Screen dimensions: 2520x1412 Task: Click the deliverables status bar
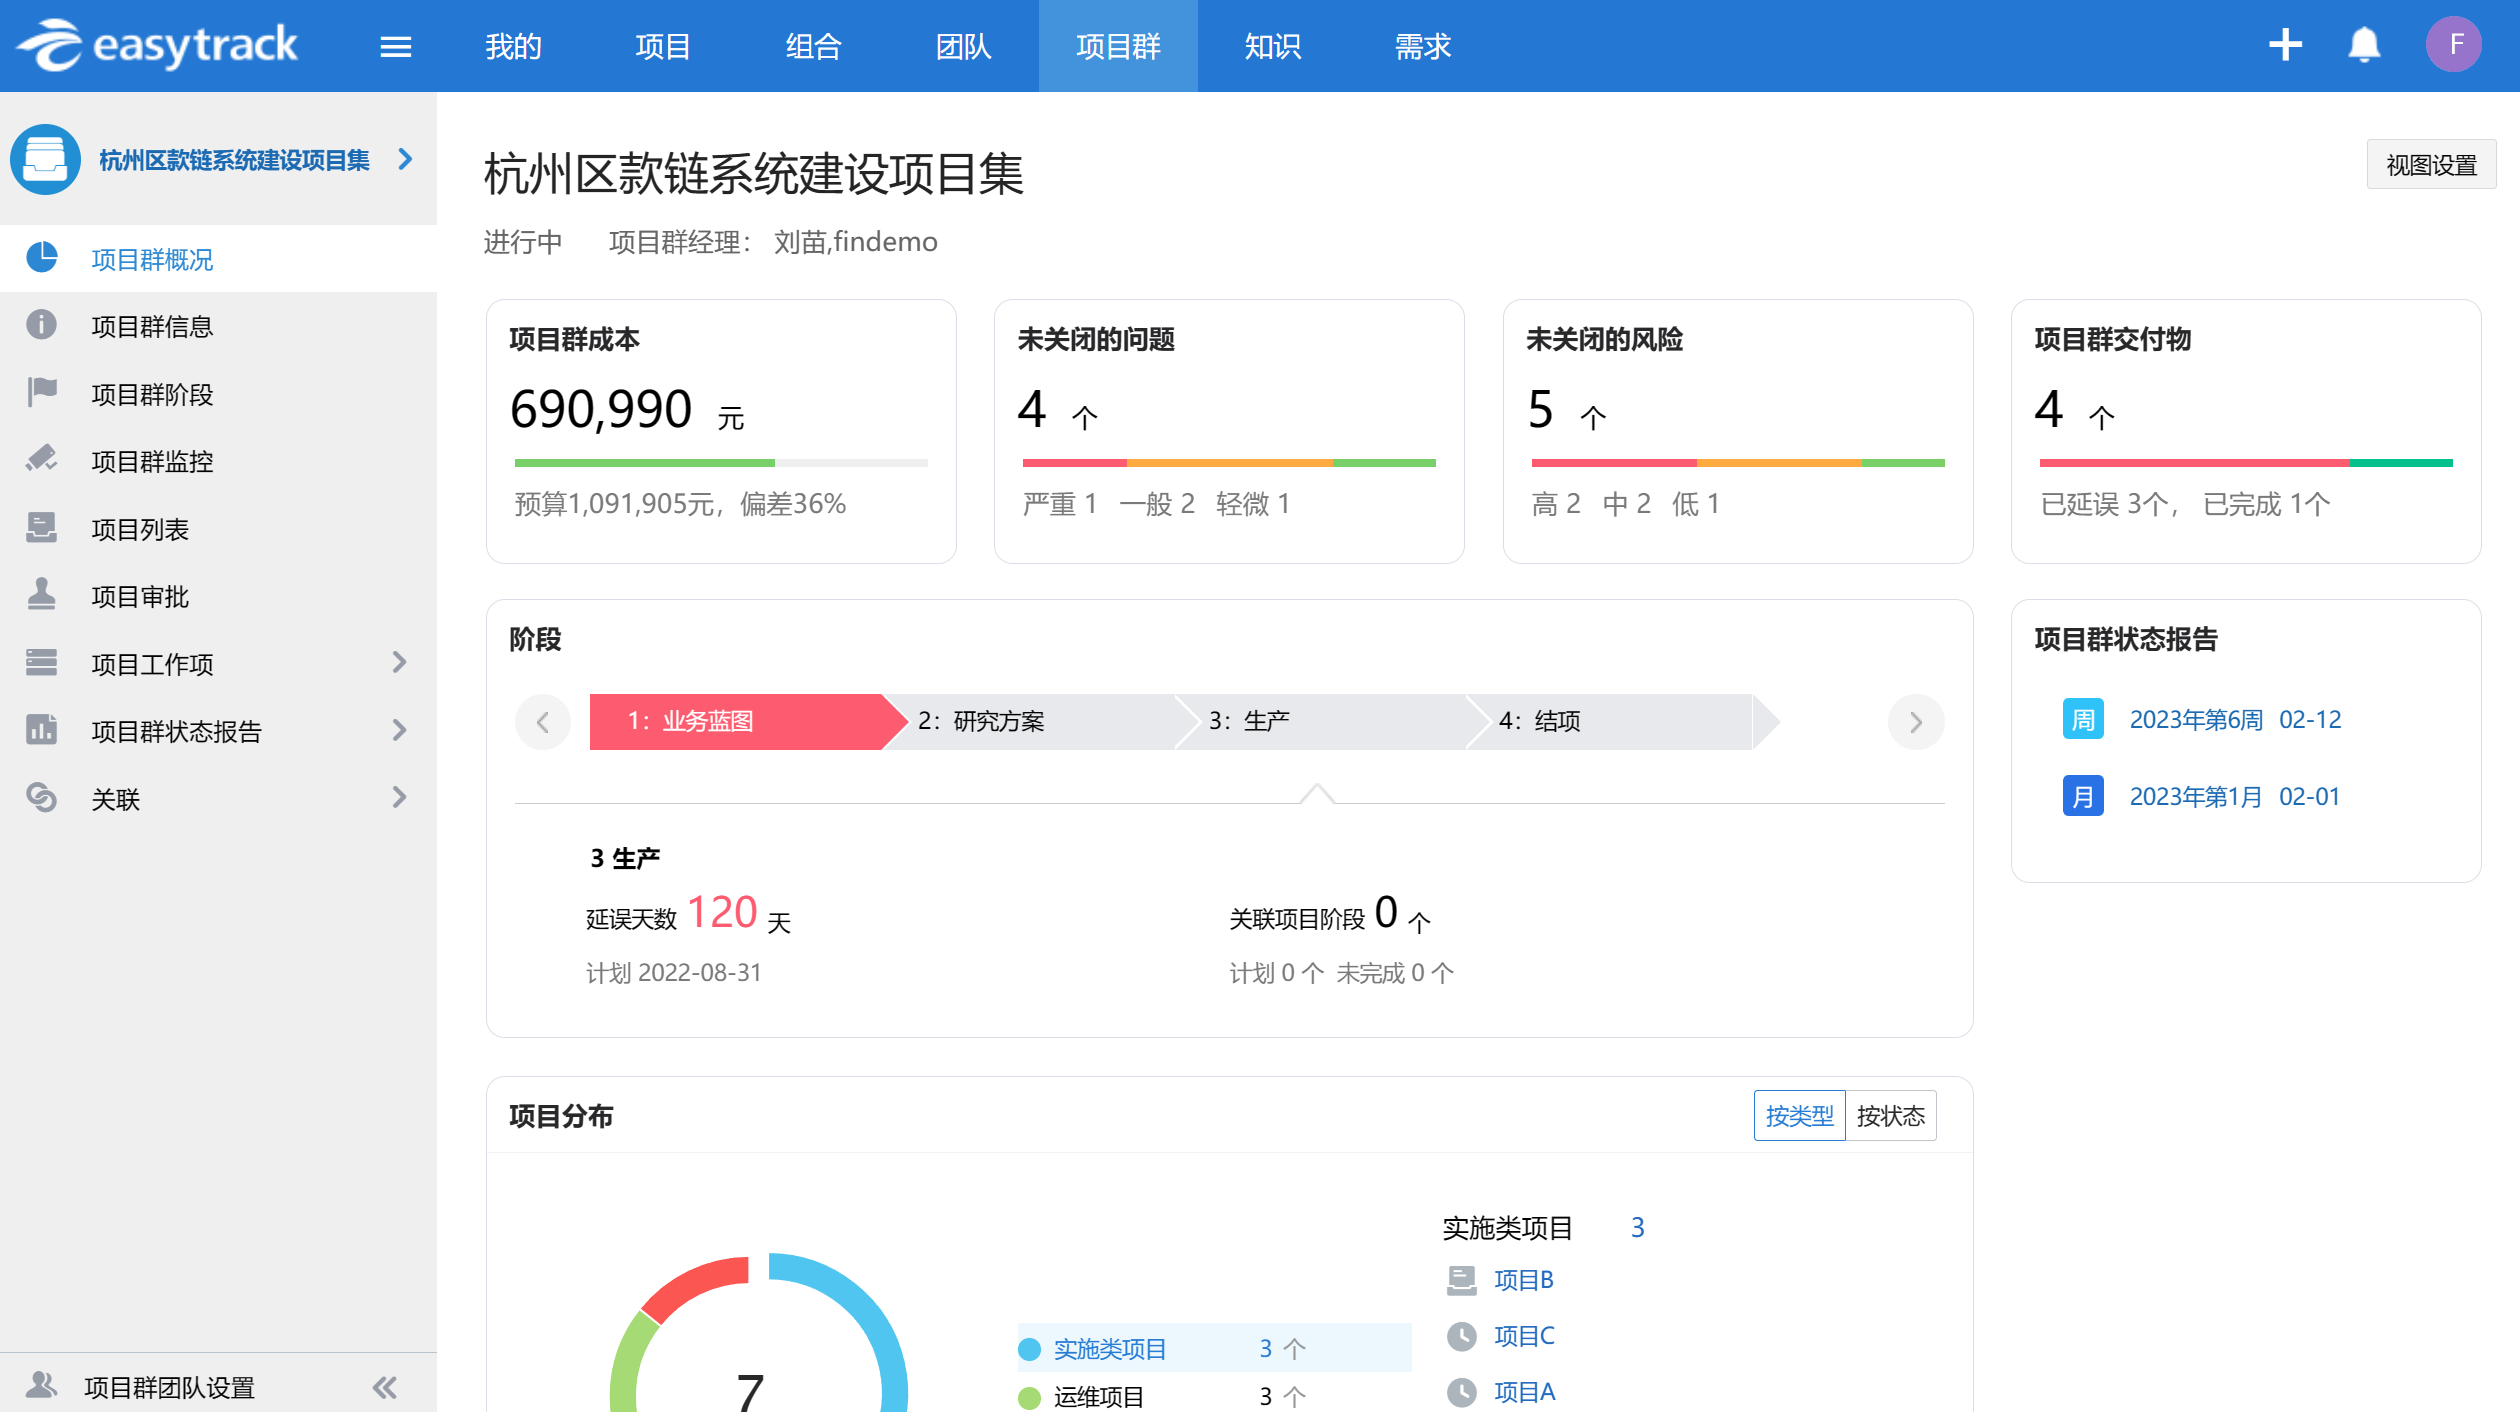(2246, 463)
